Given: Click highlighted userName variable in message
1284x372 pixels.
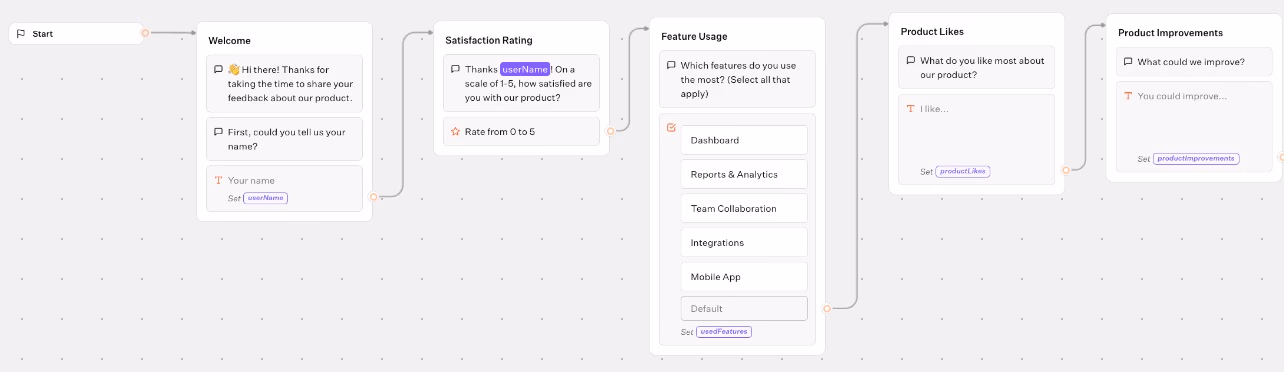Looking at the screenshot, I should click(525, 69).
